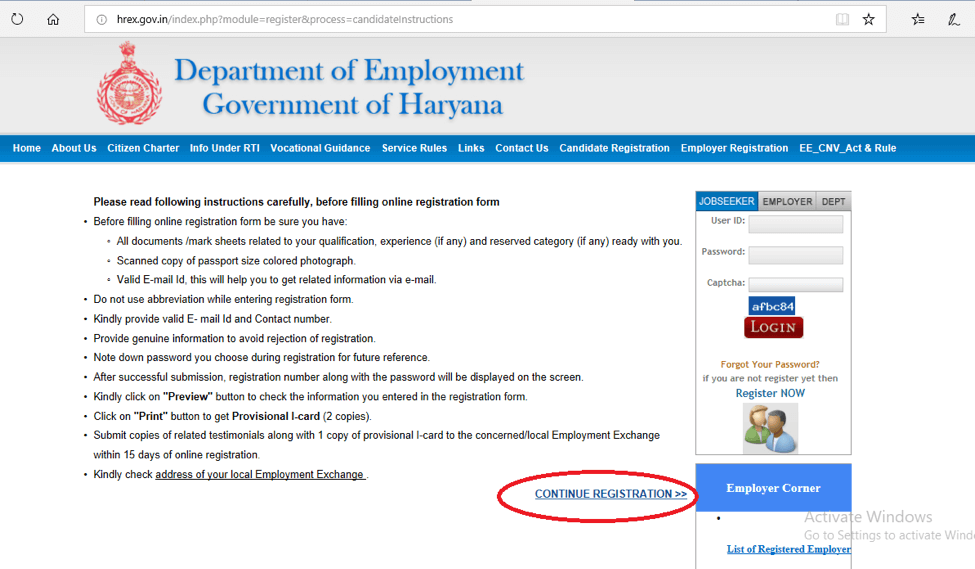Viewport: 975px width, 569px height.
Task: Go to the browser home icon
Action: click(x=53, y=19)
